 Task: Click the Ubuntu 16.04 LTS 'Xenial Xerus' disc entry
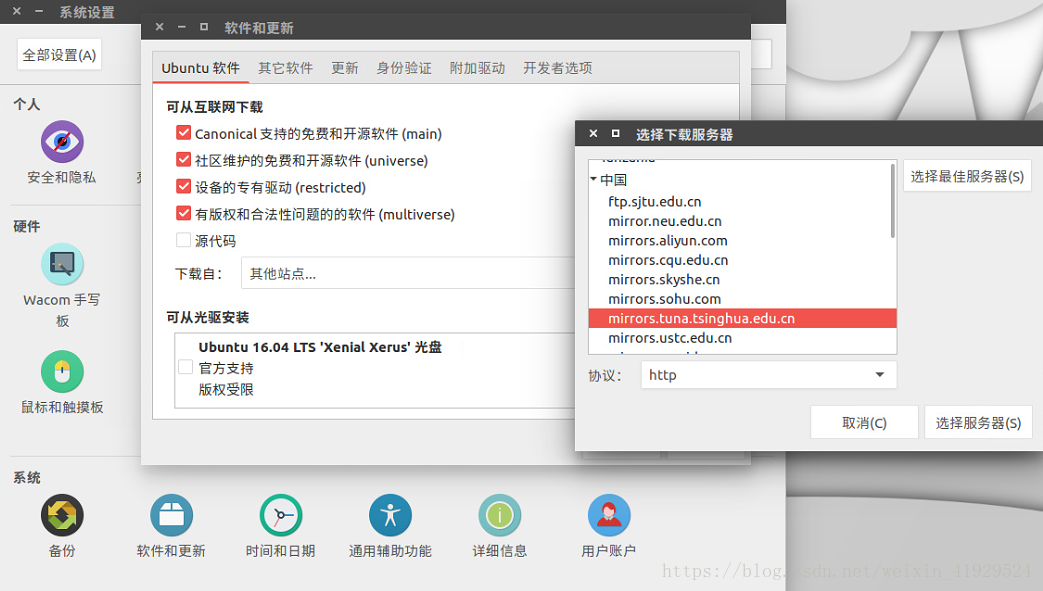pos(320,347)
